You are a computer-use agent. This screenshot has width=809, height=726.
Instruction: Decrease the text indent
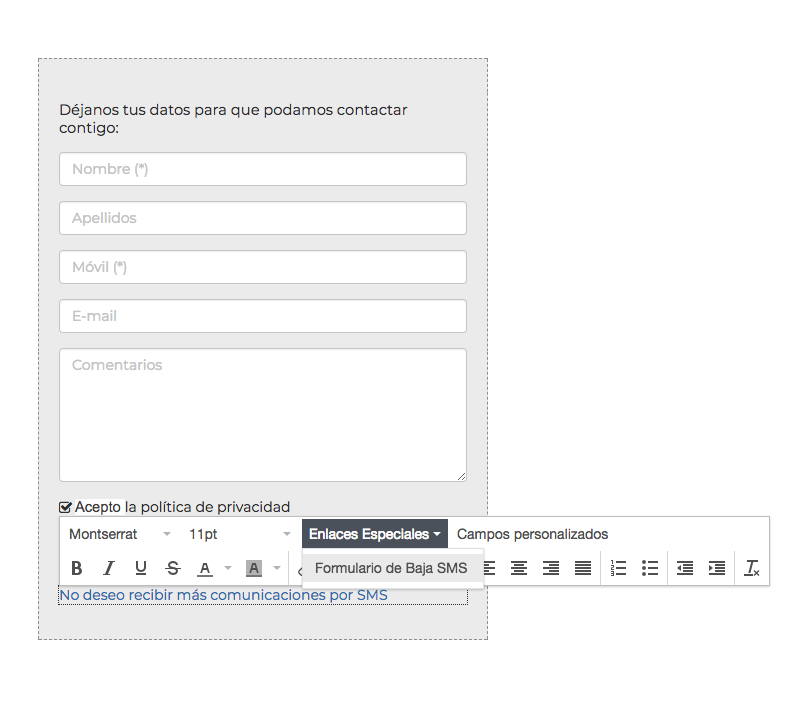(685, 568)
